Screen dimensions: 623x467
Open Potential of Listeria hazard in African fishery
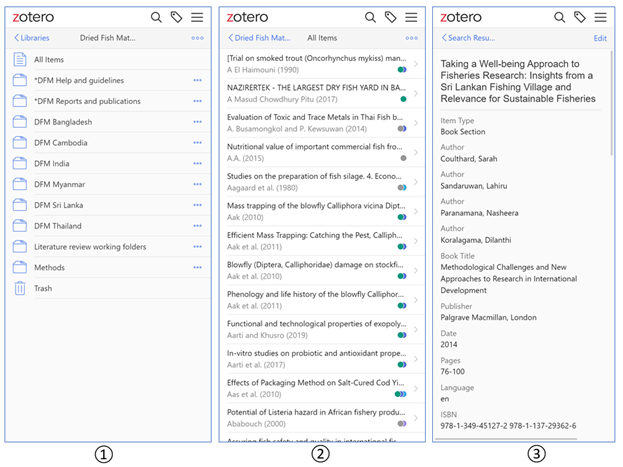click(x=322, y=418)
